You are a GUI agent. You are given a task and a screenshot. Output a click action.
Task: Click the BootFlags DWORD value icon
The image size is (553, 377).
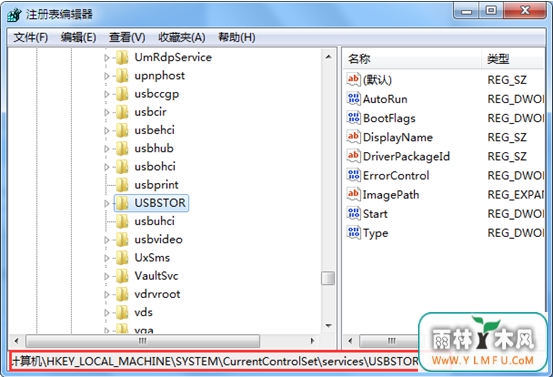tap(353, 118)
